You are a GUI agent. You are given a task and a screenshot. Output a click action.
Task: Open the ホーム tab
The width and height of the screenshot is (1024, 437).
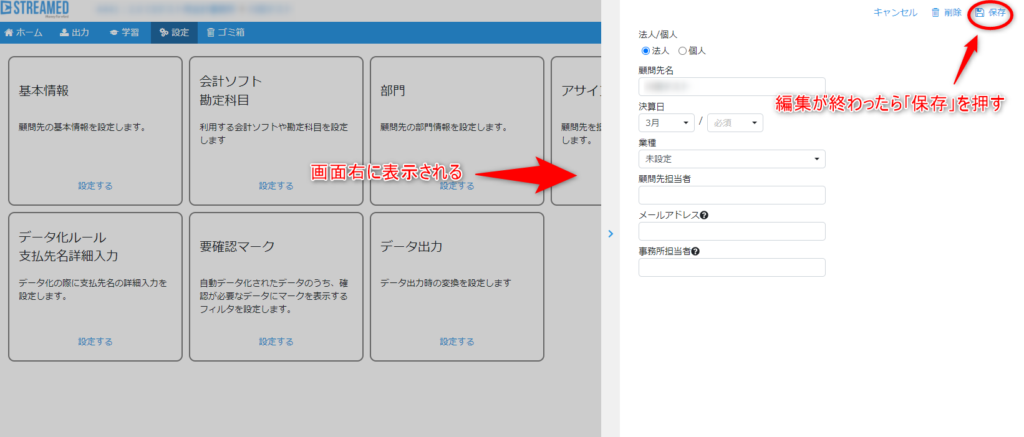24,33
